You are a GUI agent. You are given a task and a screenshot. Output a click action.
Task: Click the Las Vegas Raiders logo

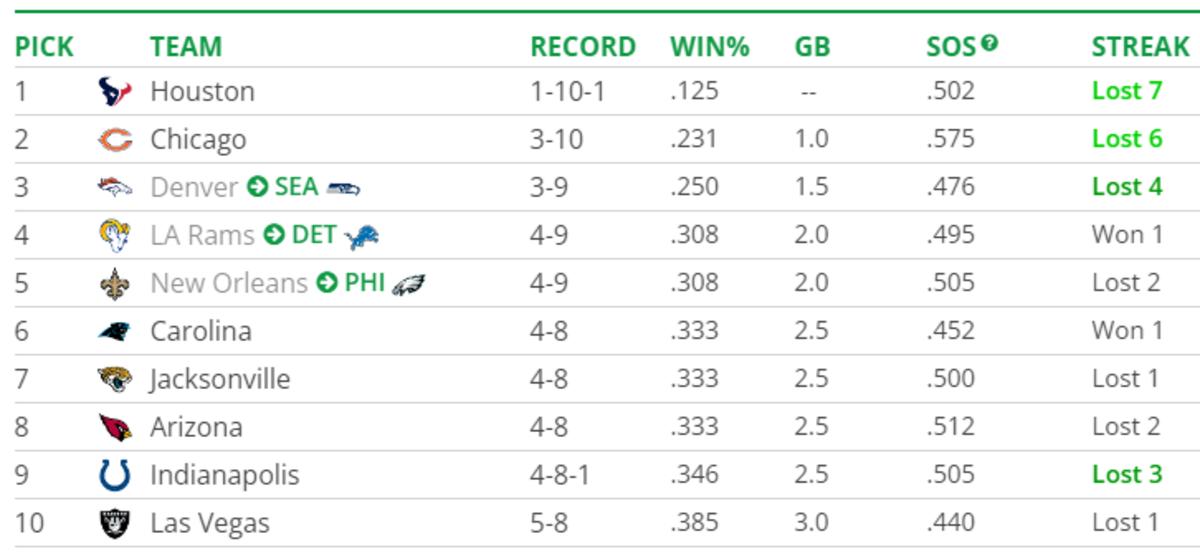click(115, 524)
